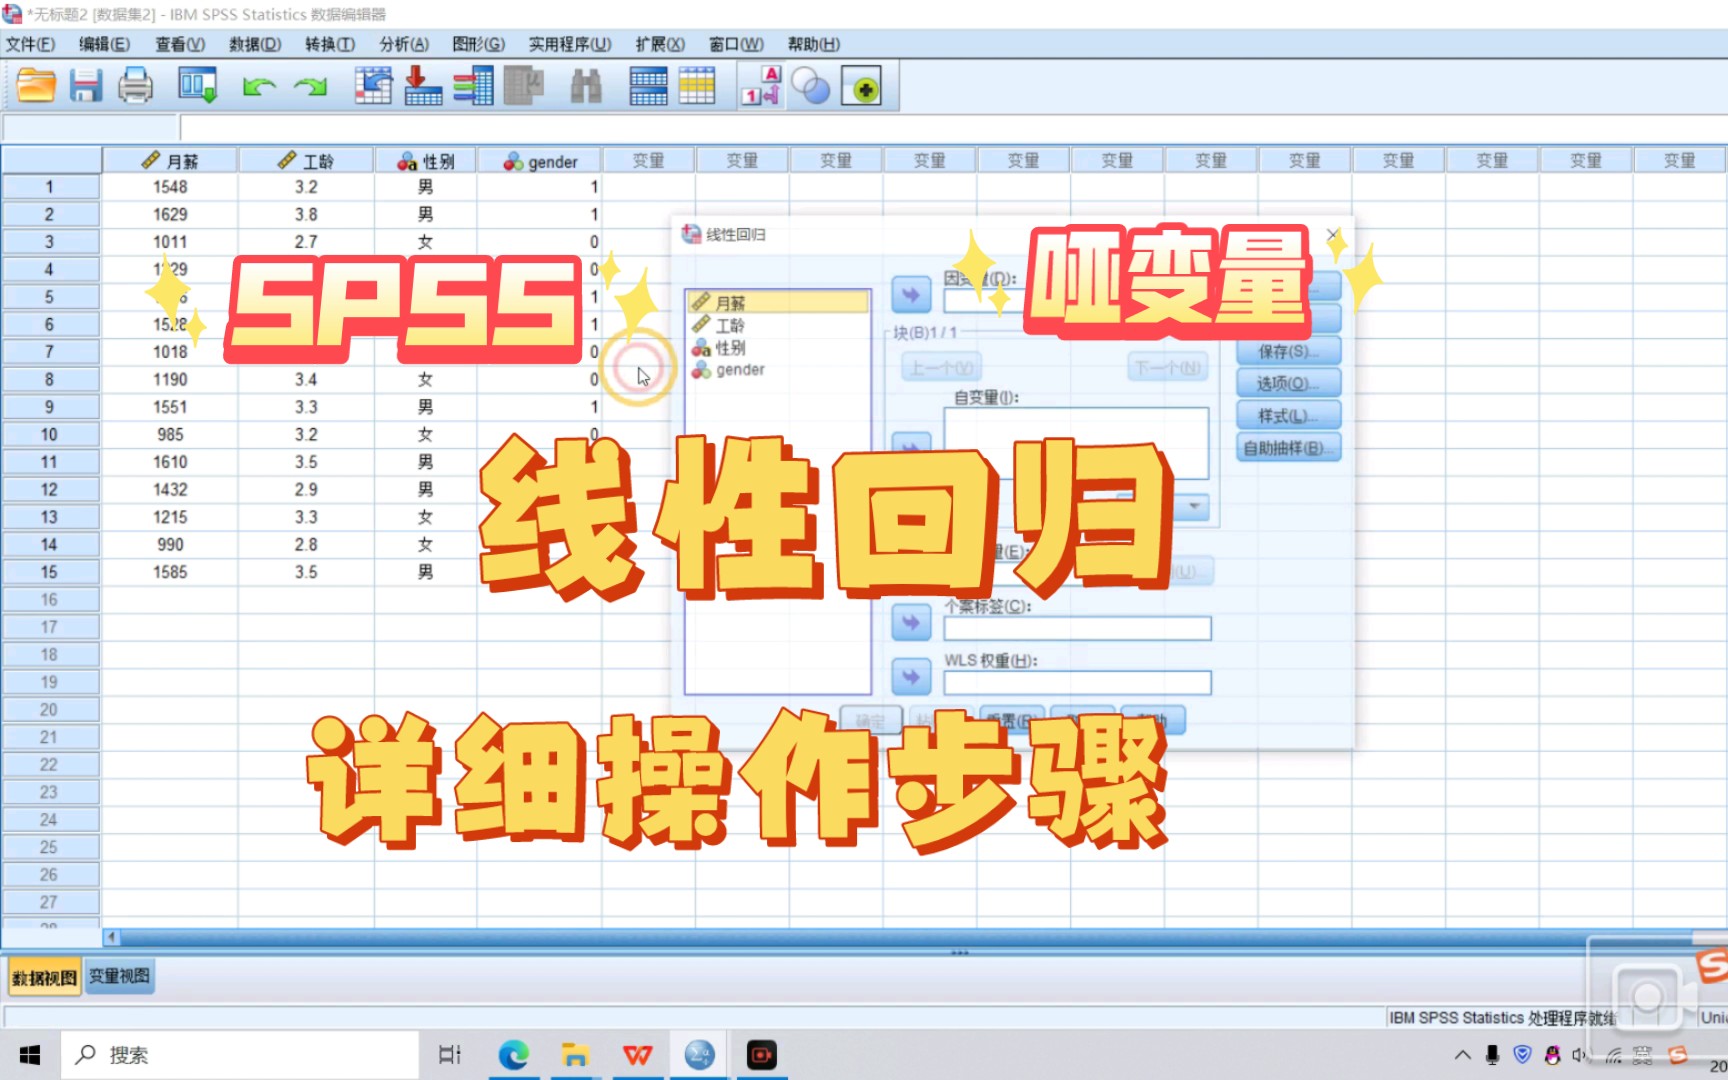
Task: Click the taskbar search box
Action: [x=240, y=1055]
